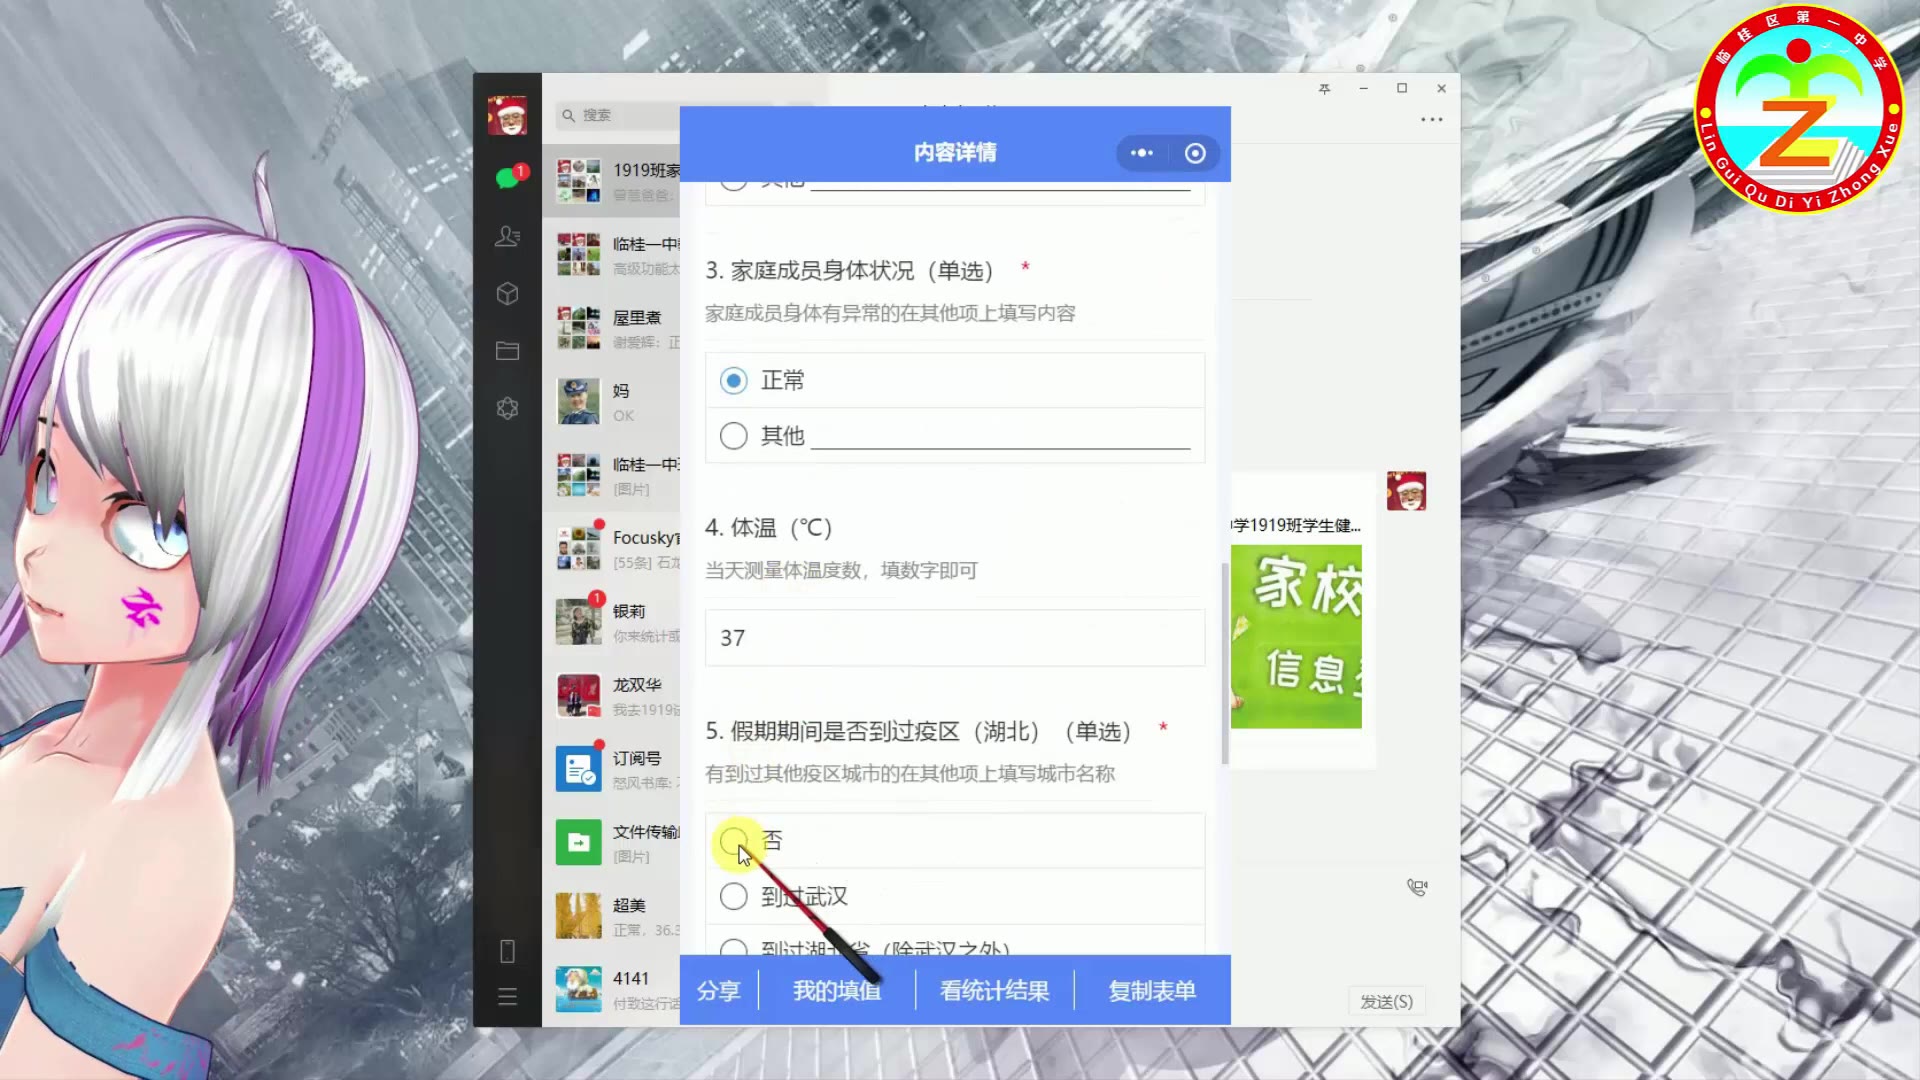Pin the WeChat window on top
This screenshot has width=1920, height=1080.
[1324, 88]
